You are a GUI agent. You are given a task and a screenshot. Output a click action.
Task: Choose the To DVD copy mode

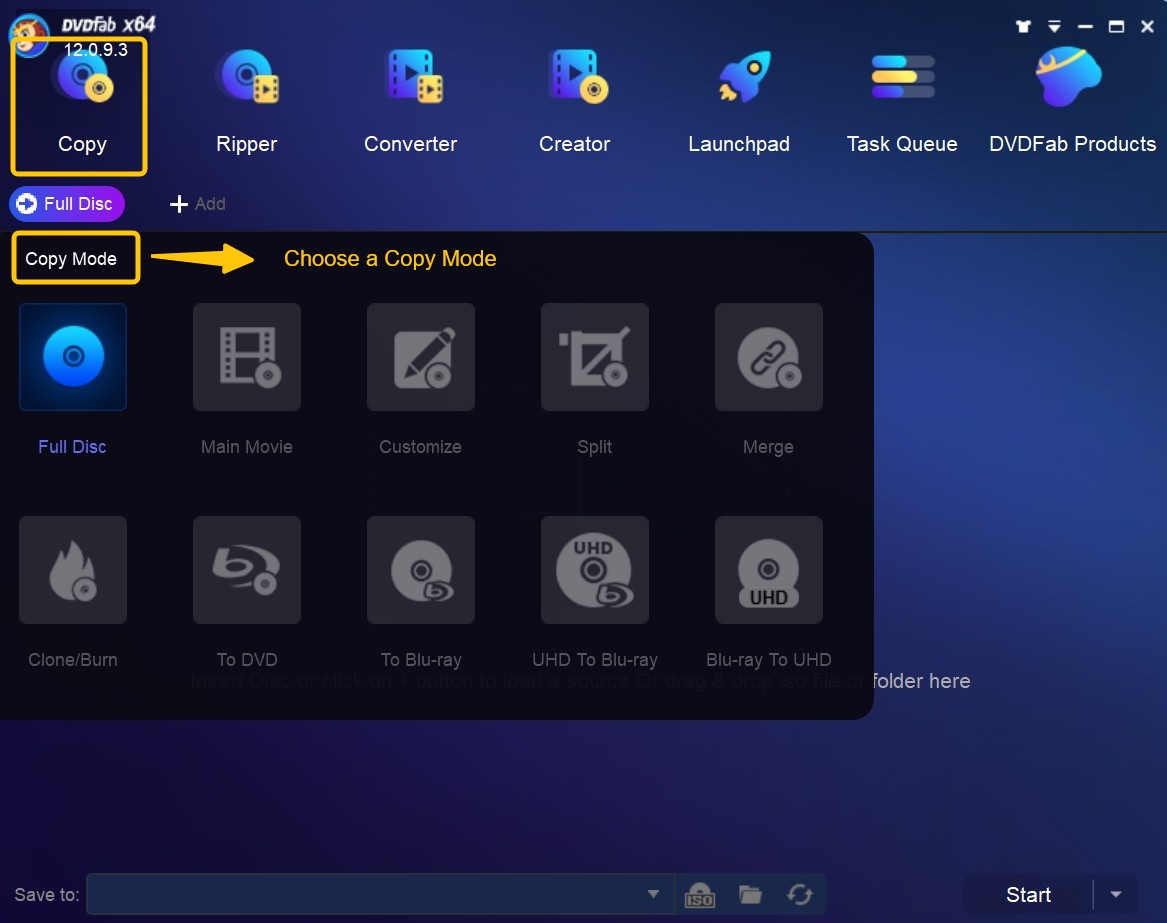tap(246, 570)
